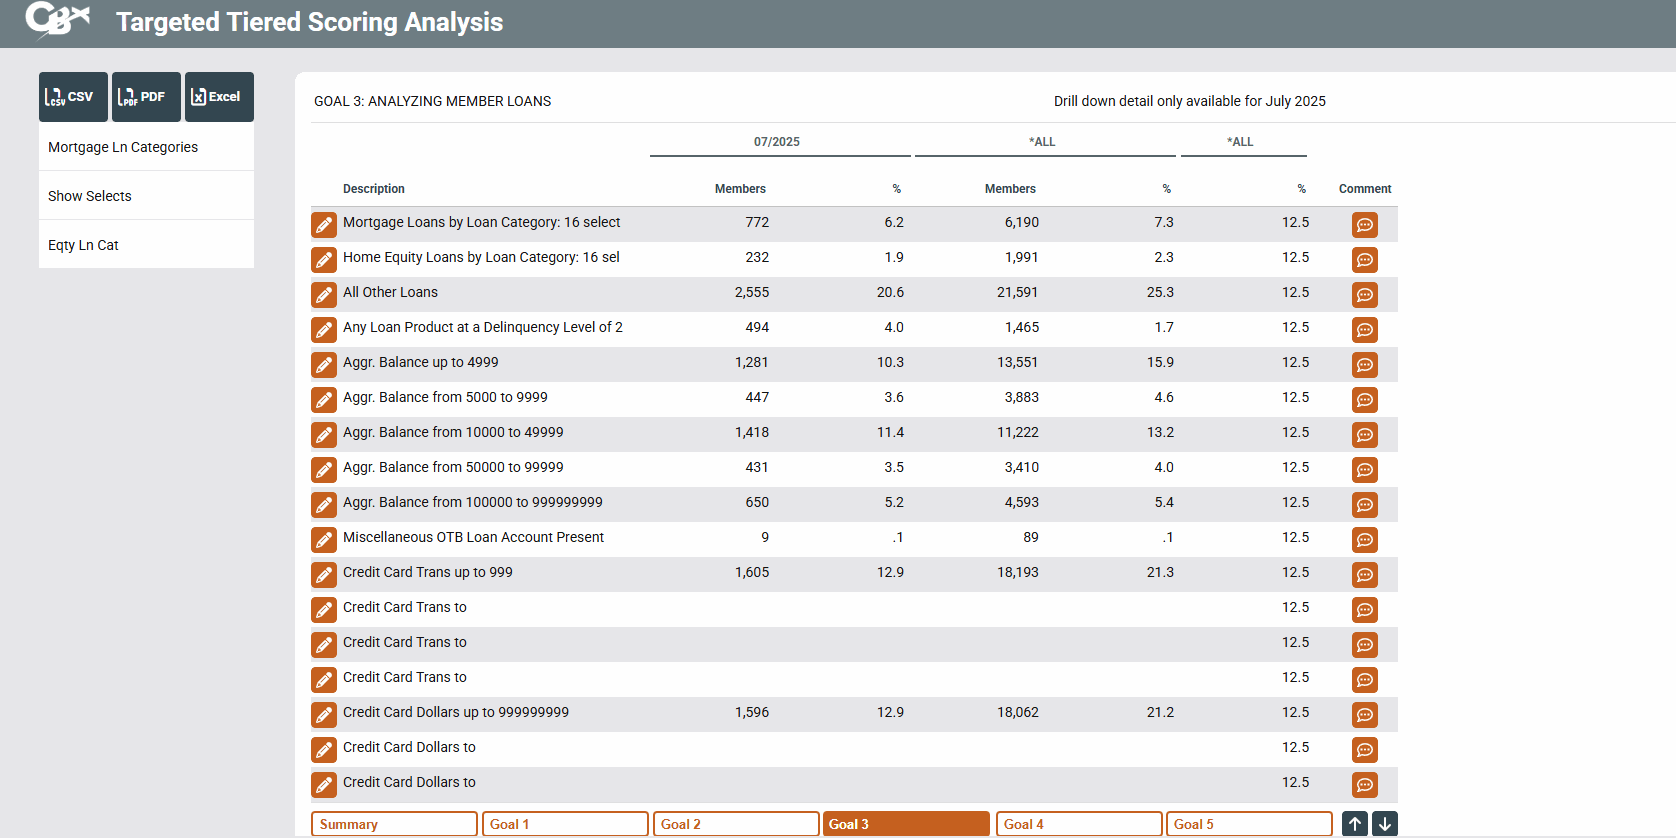Click the edit pencil for All Other Loans
This screenshot has width=1676, height=838.
coord(324,295)
